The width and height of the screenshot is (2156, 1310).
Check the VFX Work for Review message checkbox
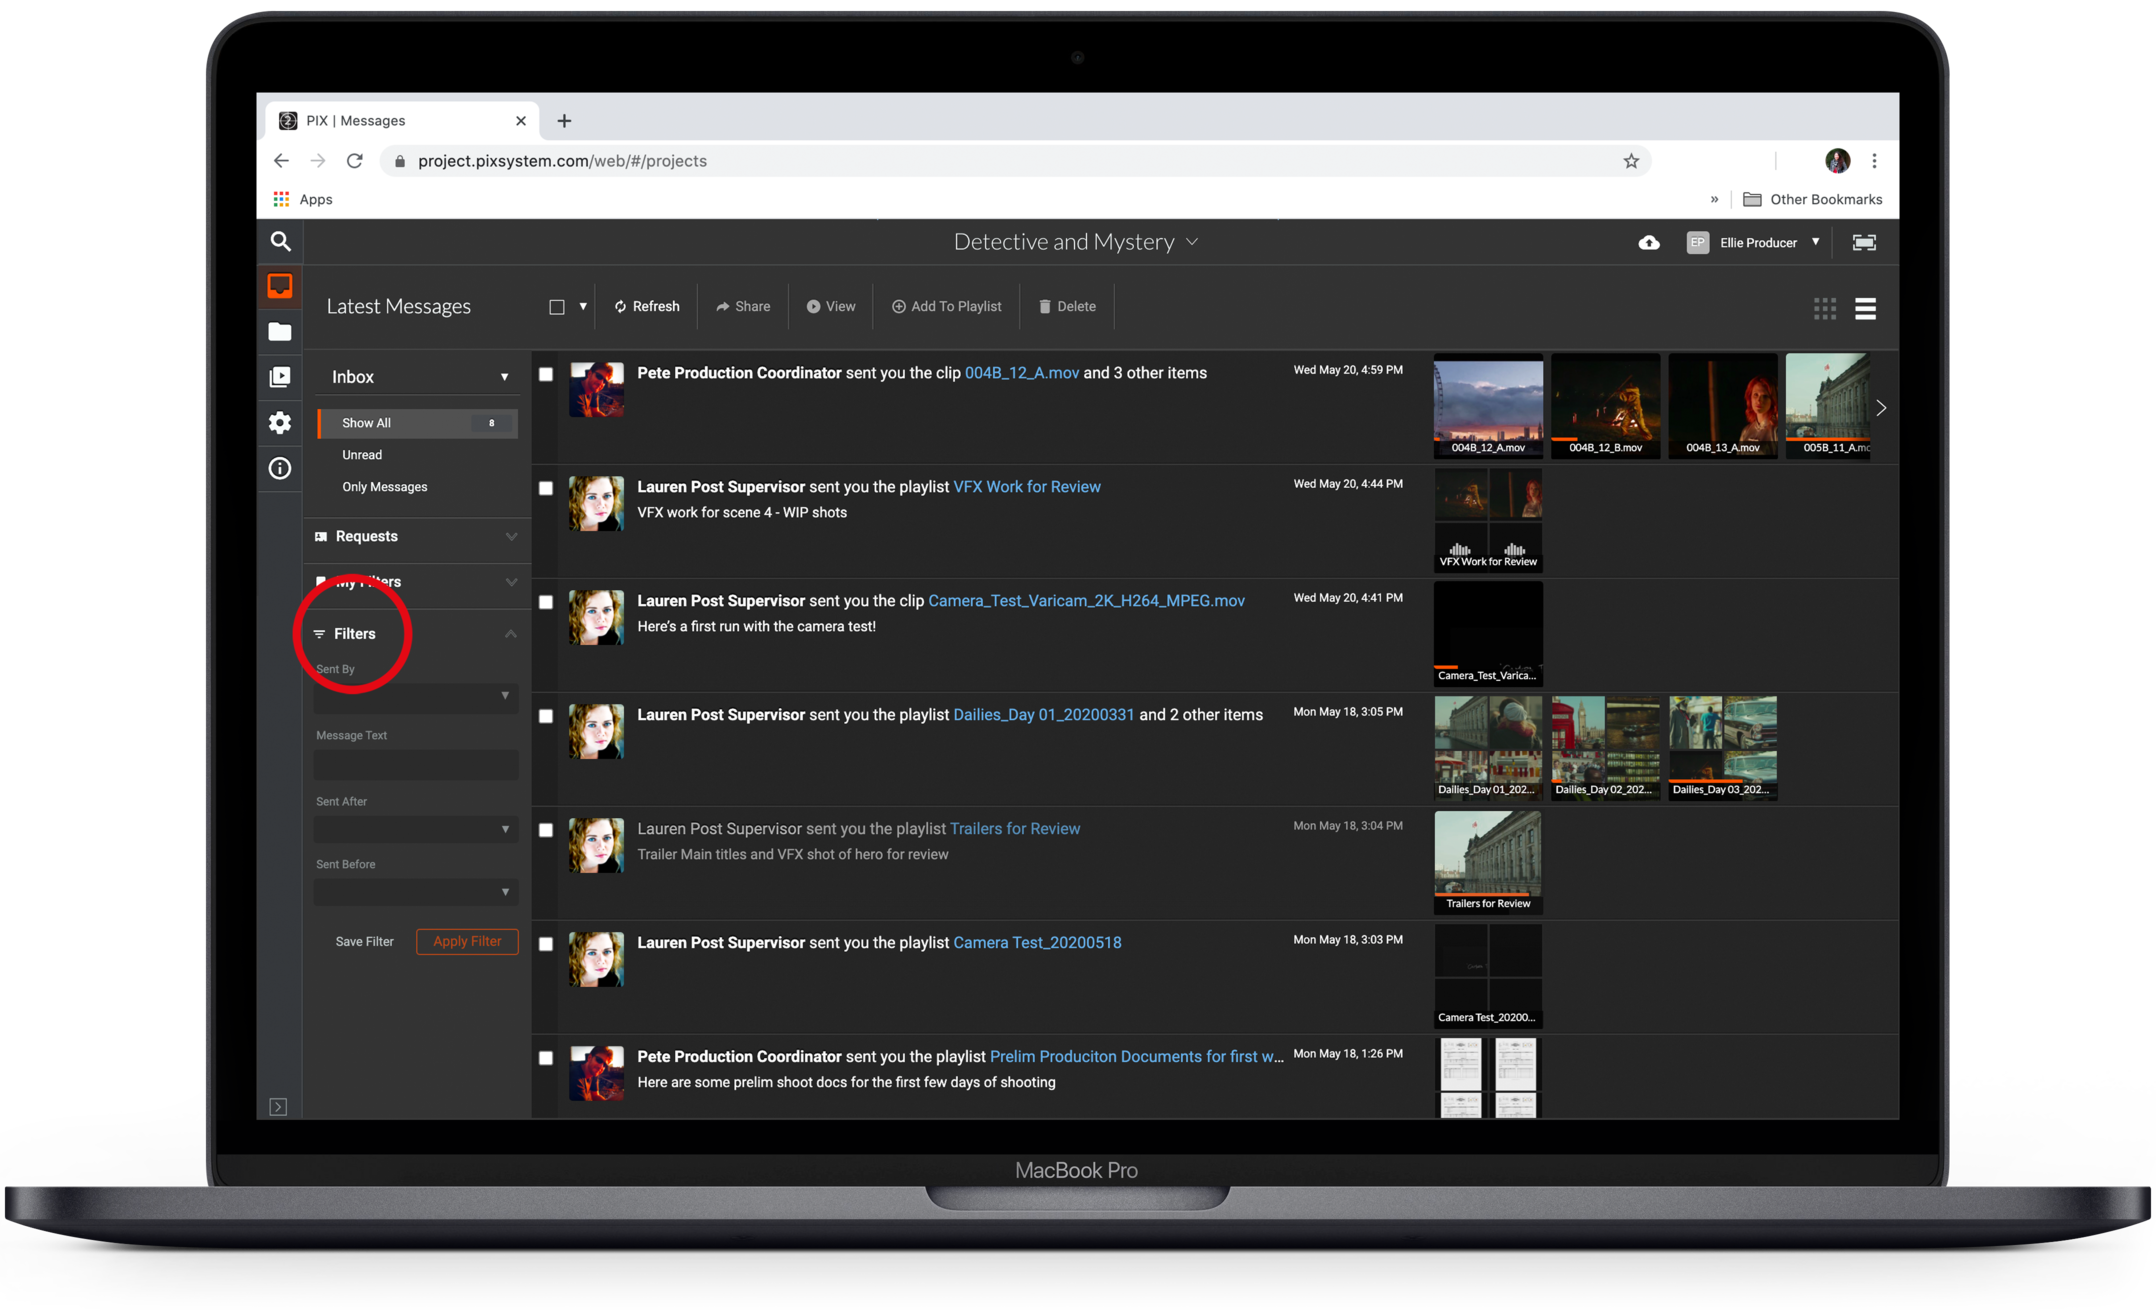pyautogui.click(x=546, y=488)
